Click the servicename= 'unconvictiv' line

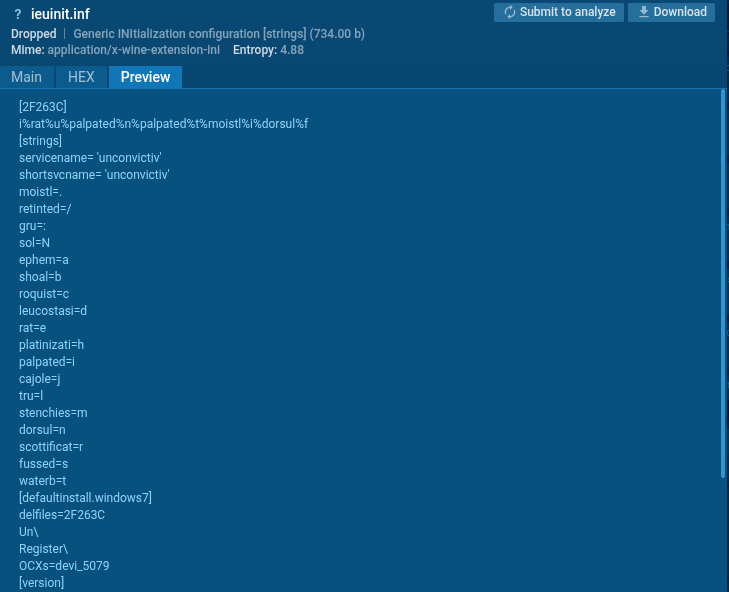pyautogui.click(x=90, y=158)
